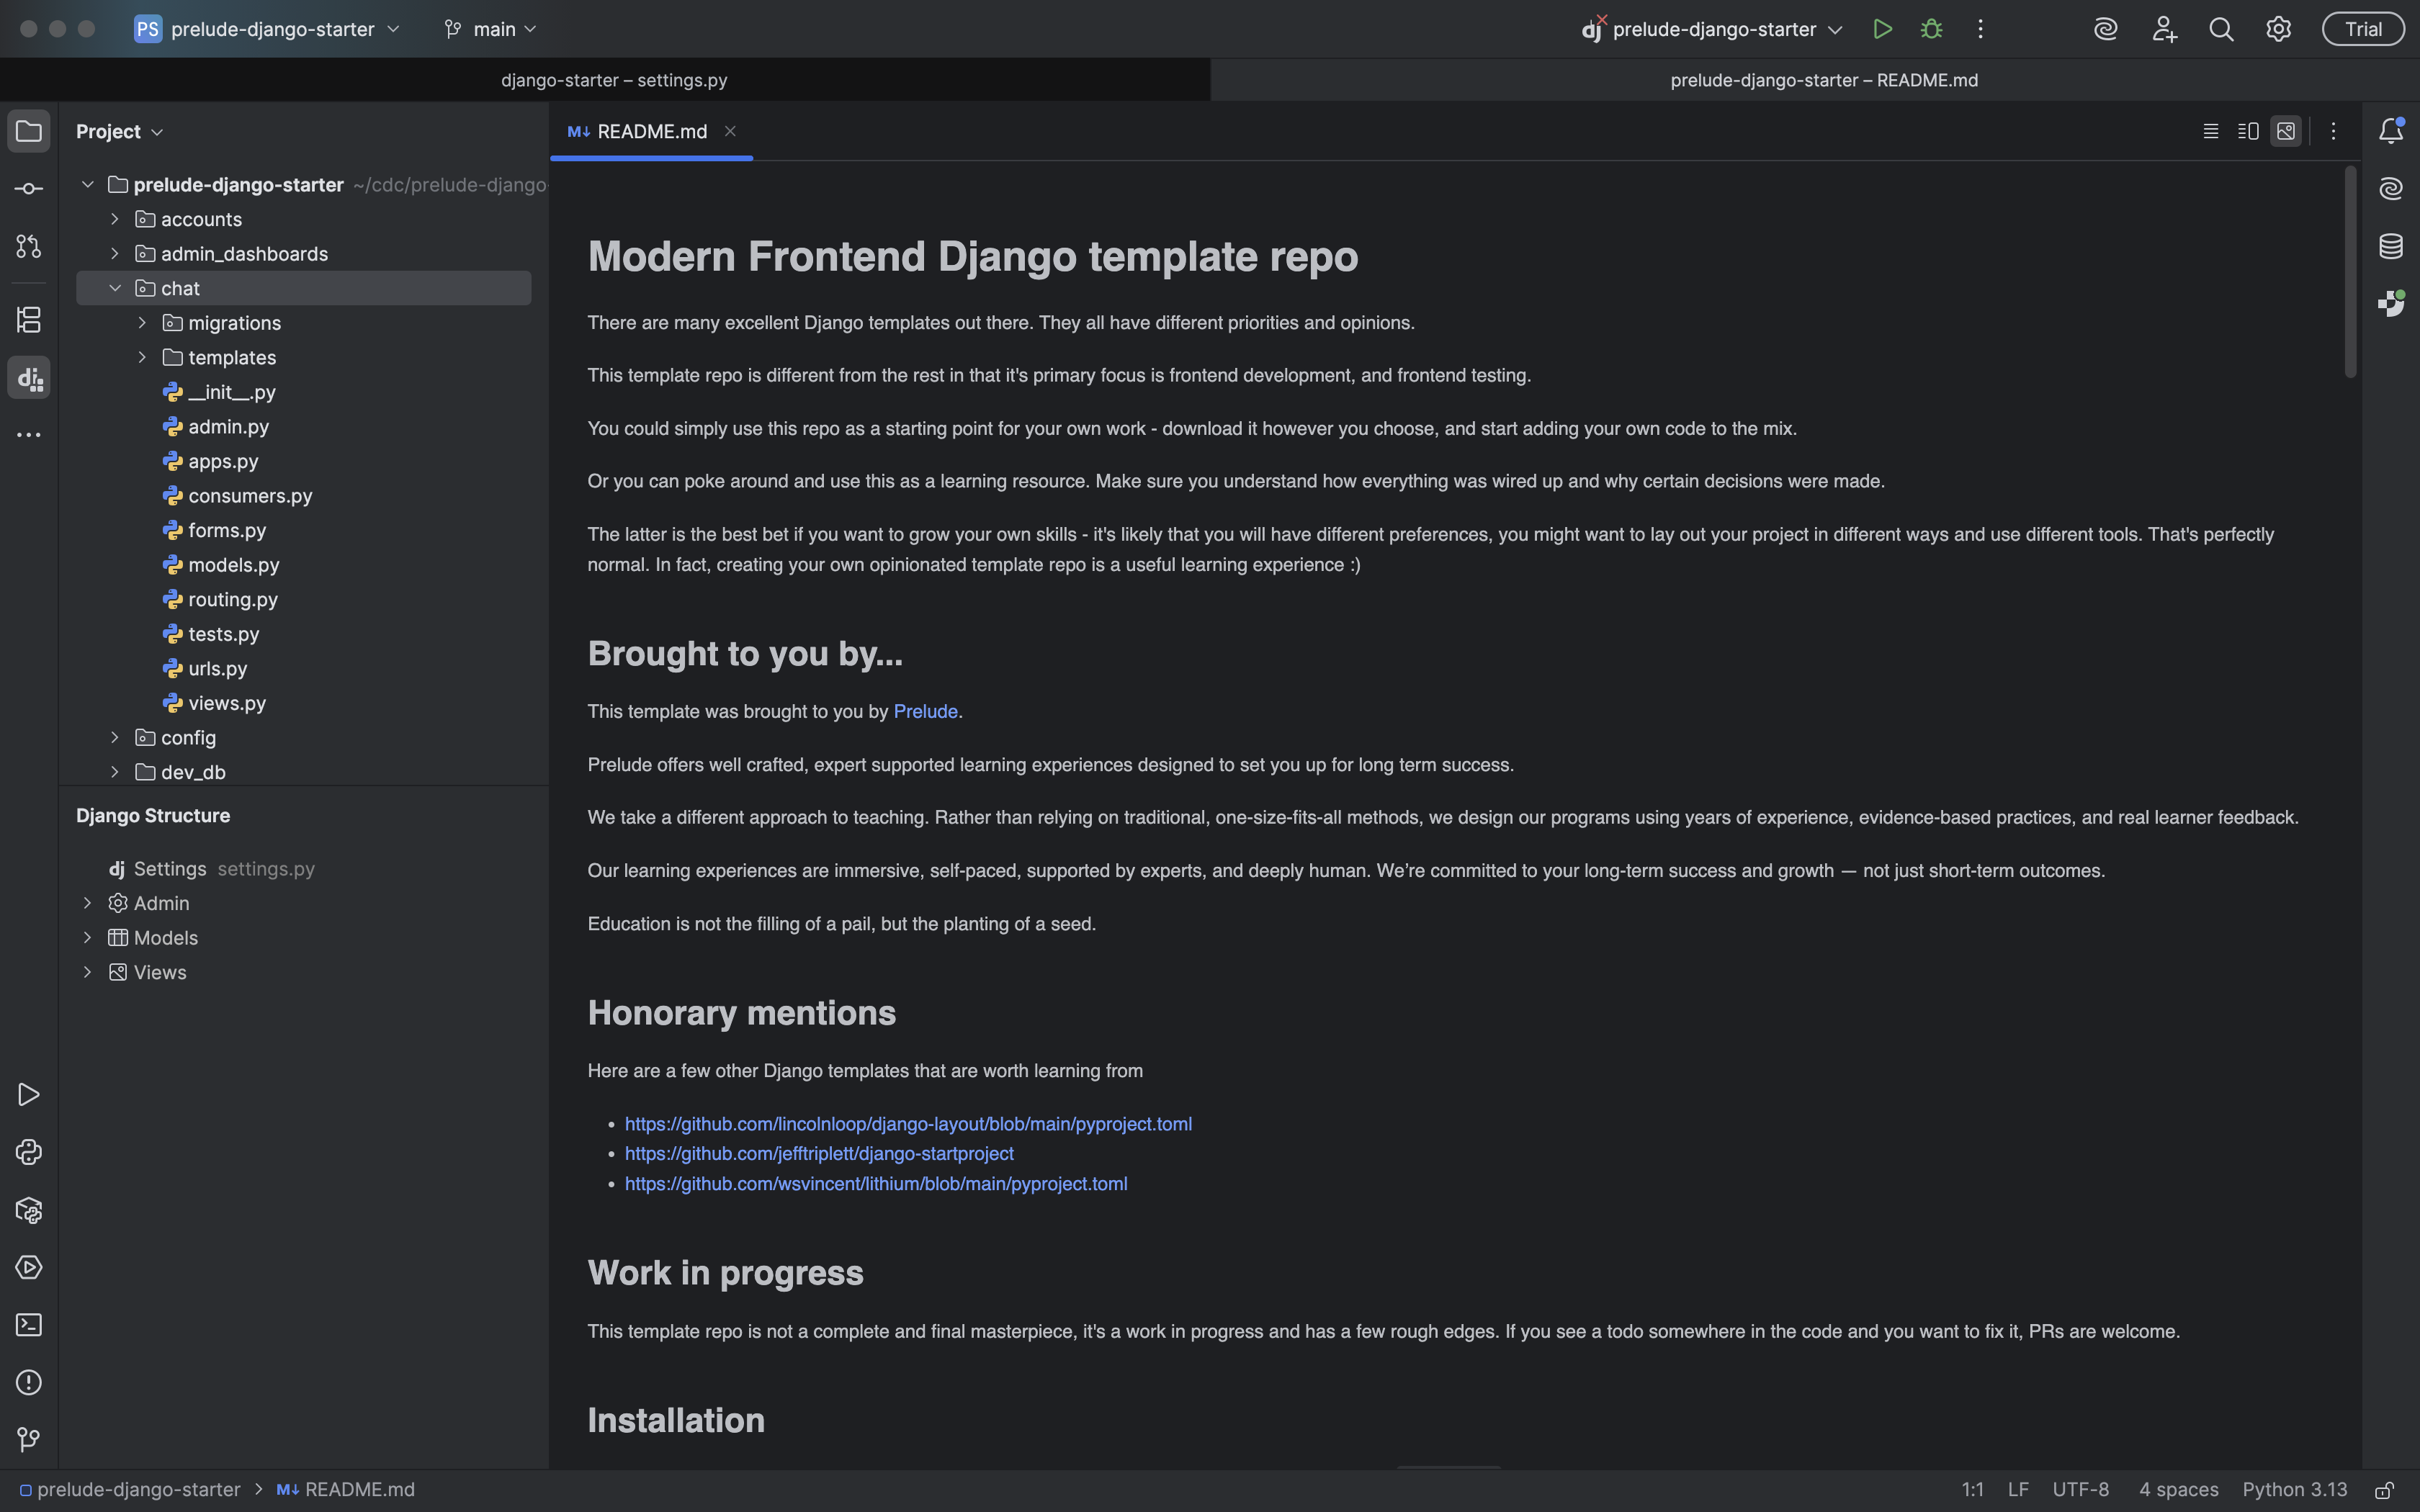
Task: Open the Python Packages tool window icon
Action: tap(29, 1210)
